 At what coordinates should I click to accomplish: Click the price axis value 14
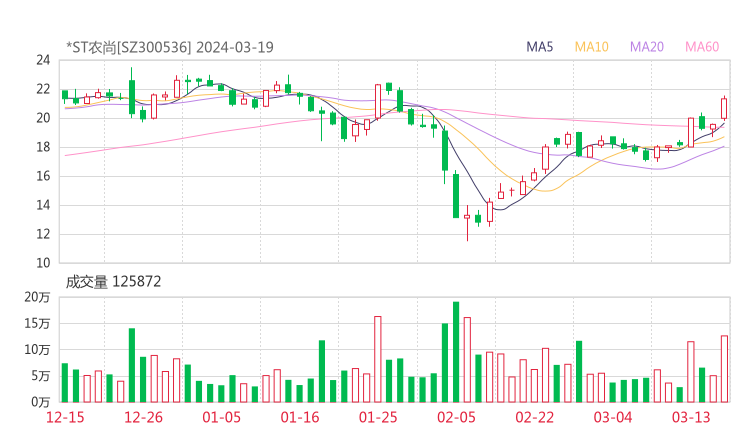[x=43, y=205]
